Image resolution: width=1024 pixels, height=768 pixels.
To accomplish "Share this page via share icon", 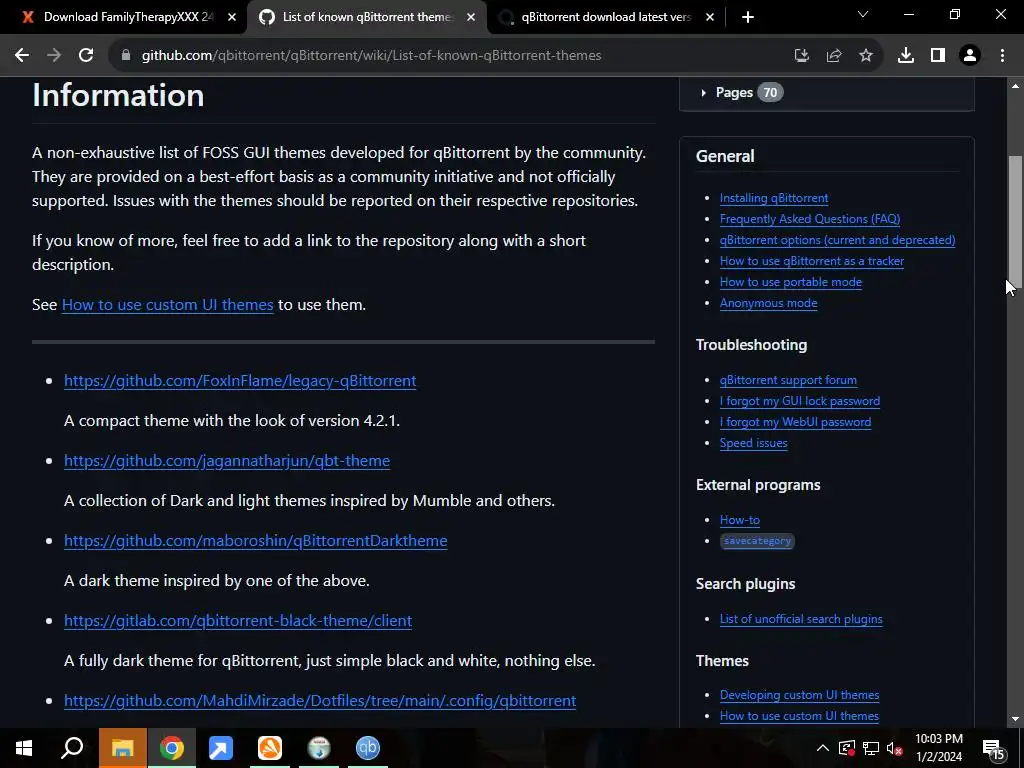I will pos(834,56).
